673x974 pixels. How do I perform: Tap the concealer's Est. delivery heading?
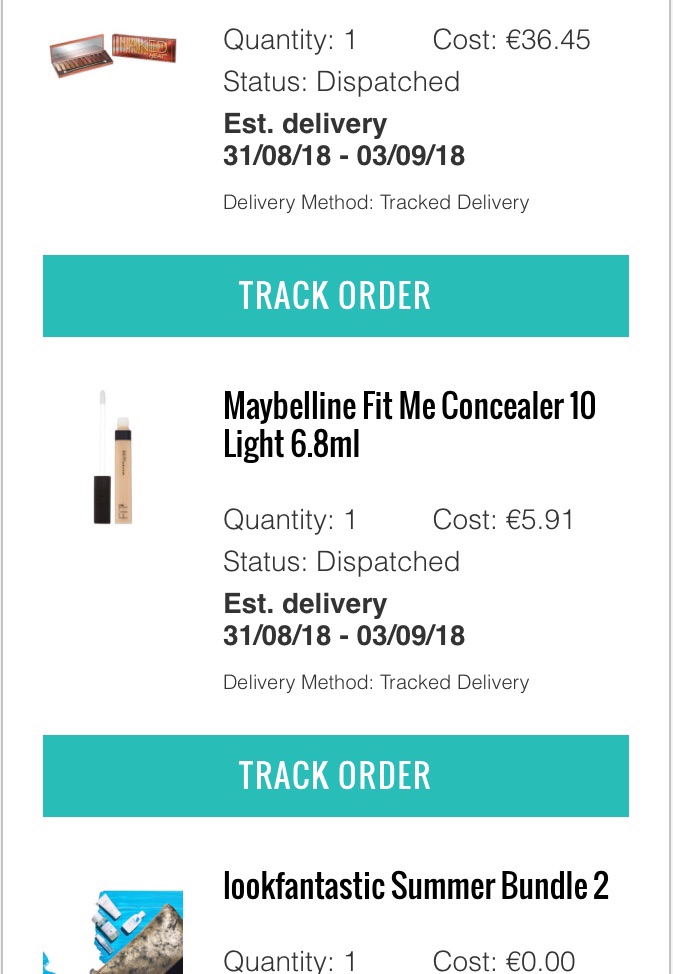pyautogui.click(x=305, y=604)
